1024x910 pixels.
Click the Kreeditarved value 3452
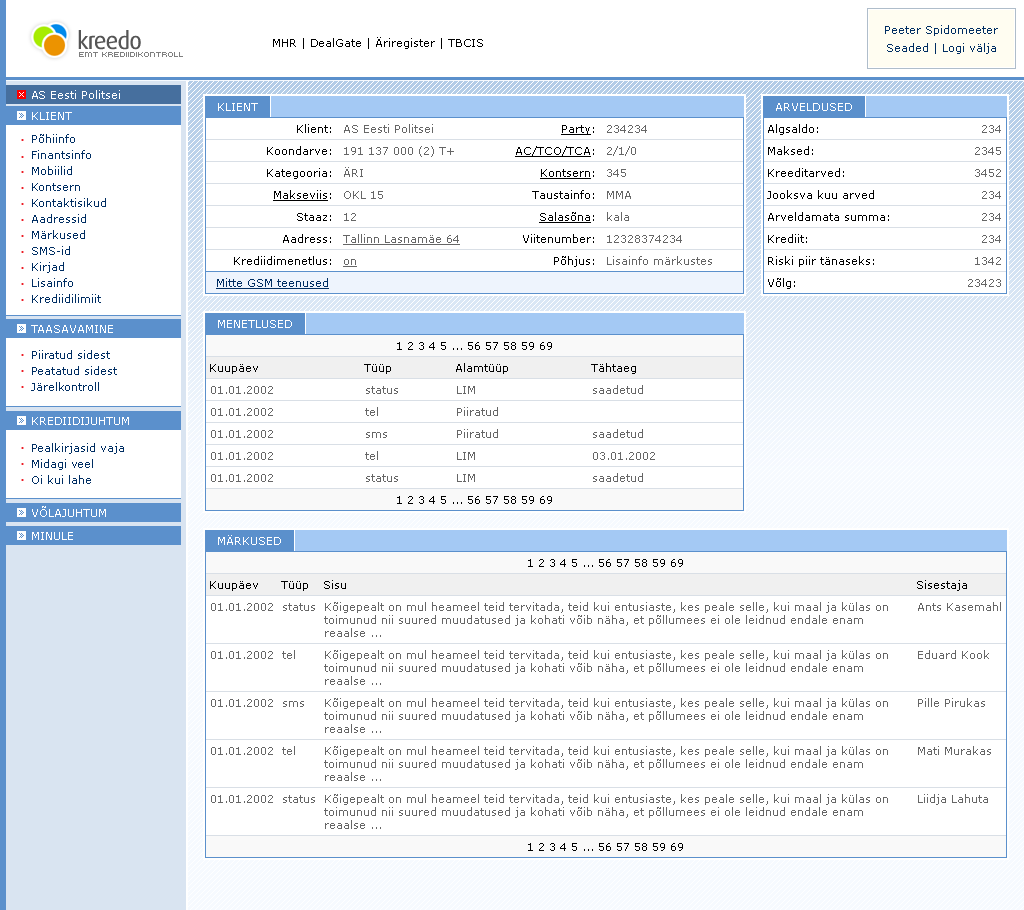[987, 173]
